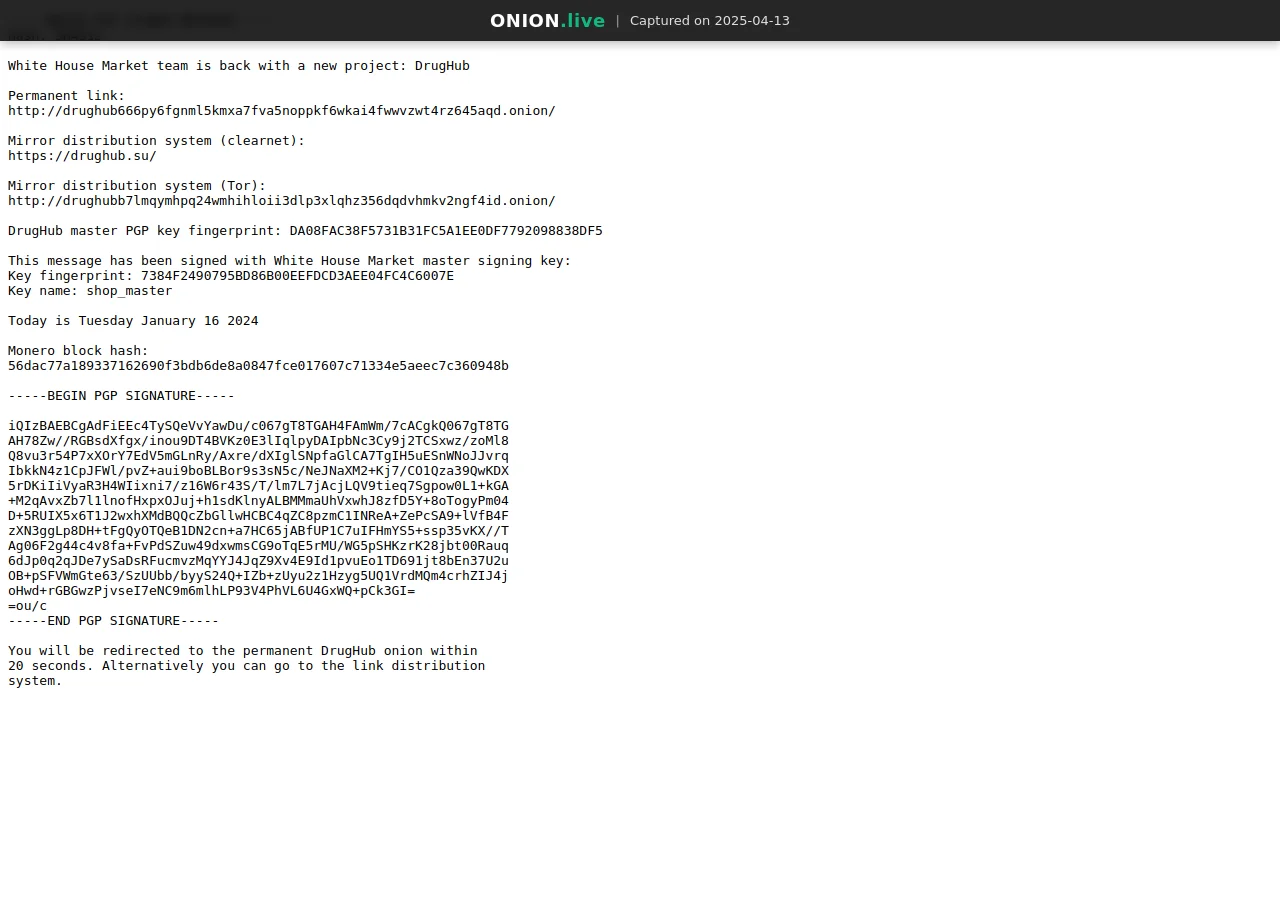This screenshot has height=900, width=1280.
Task: Click the signature line starting with 'zXN3ggLp8DH'
Action: click(x=258, y=531)
